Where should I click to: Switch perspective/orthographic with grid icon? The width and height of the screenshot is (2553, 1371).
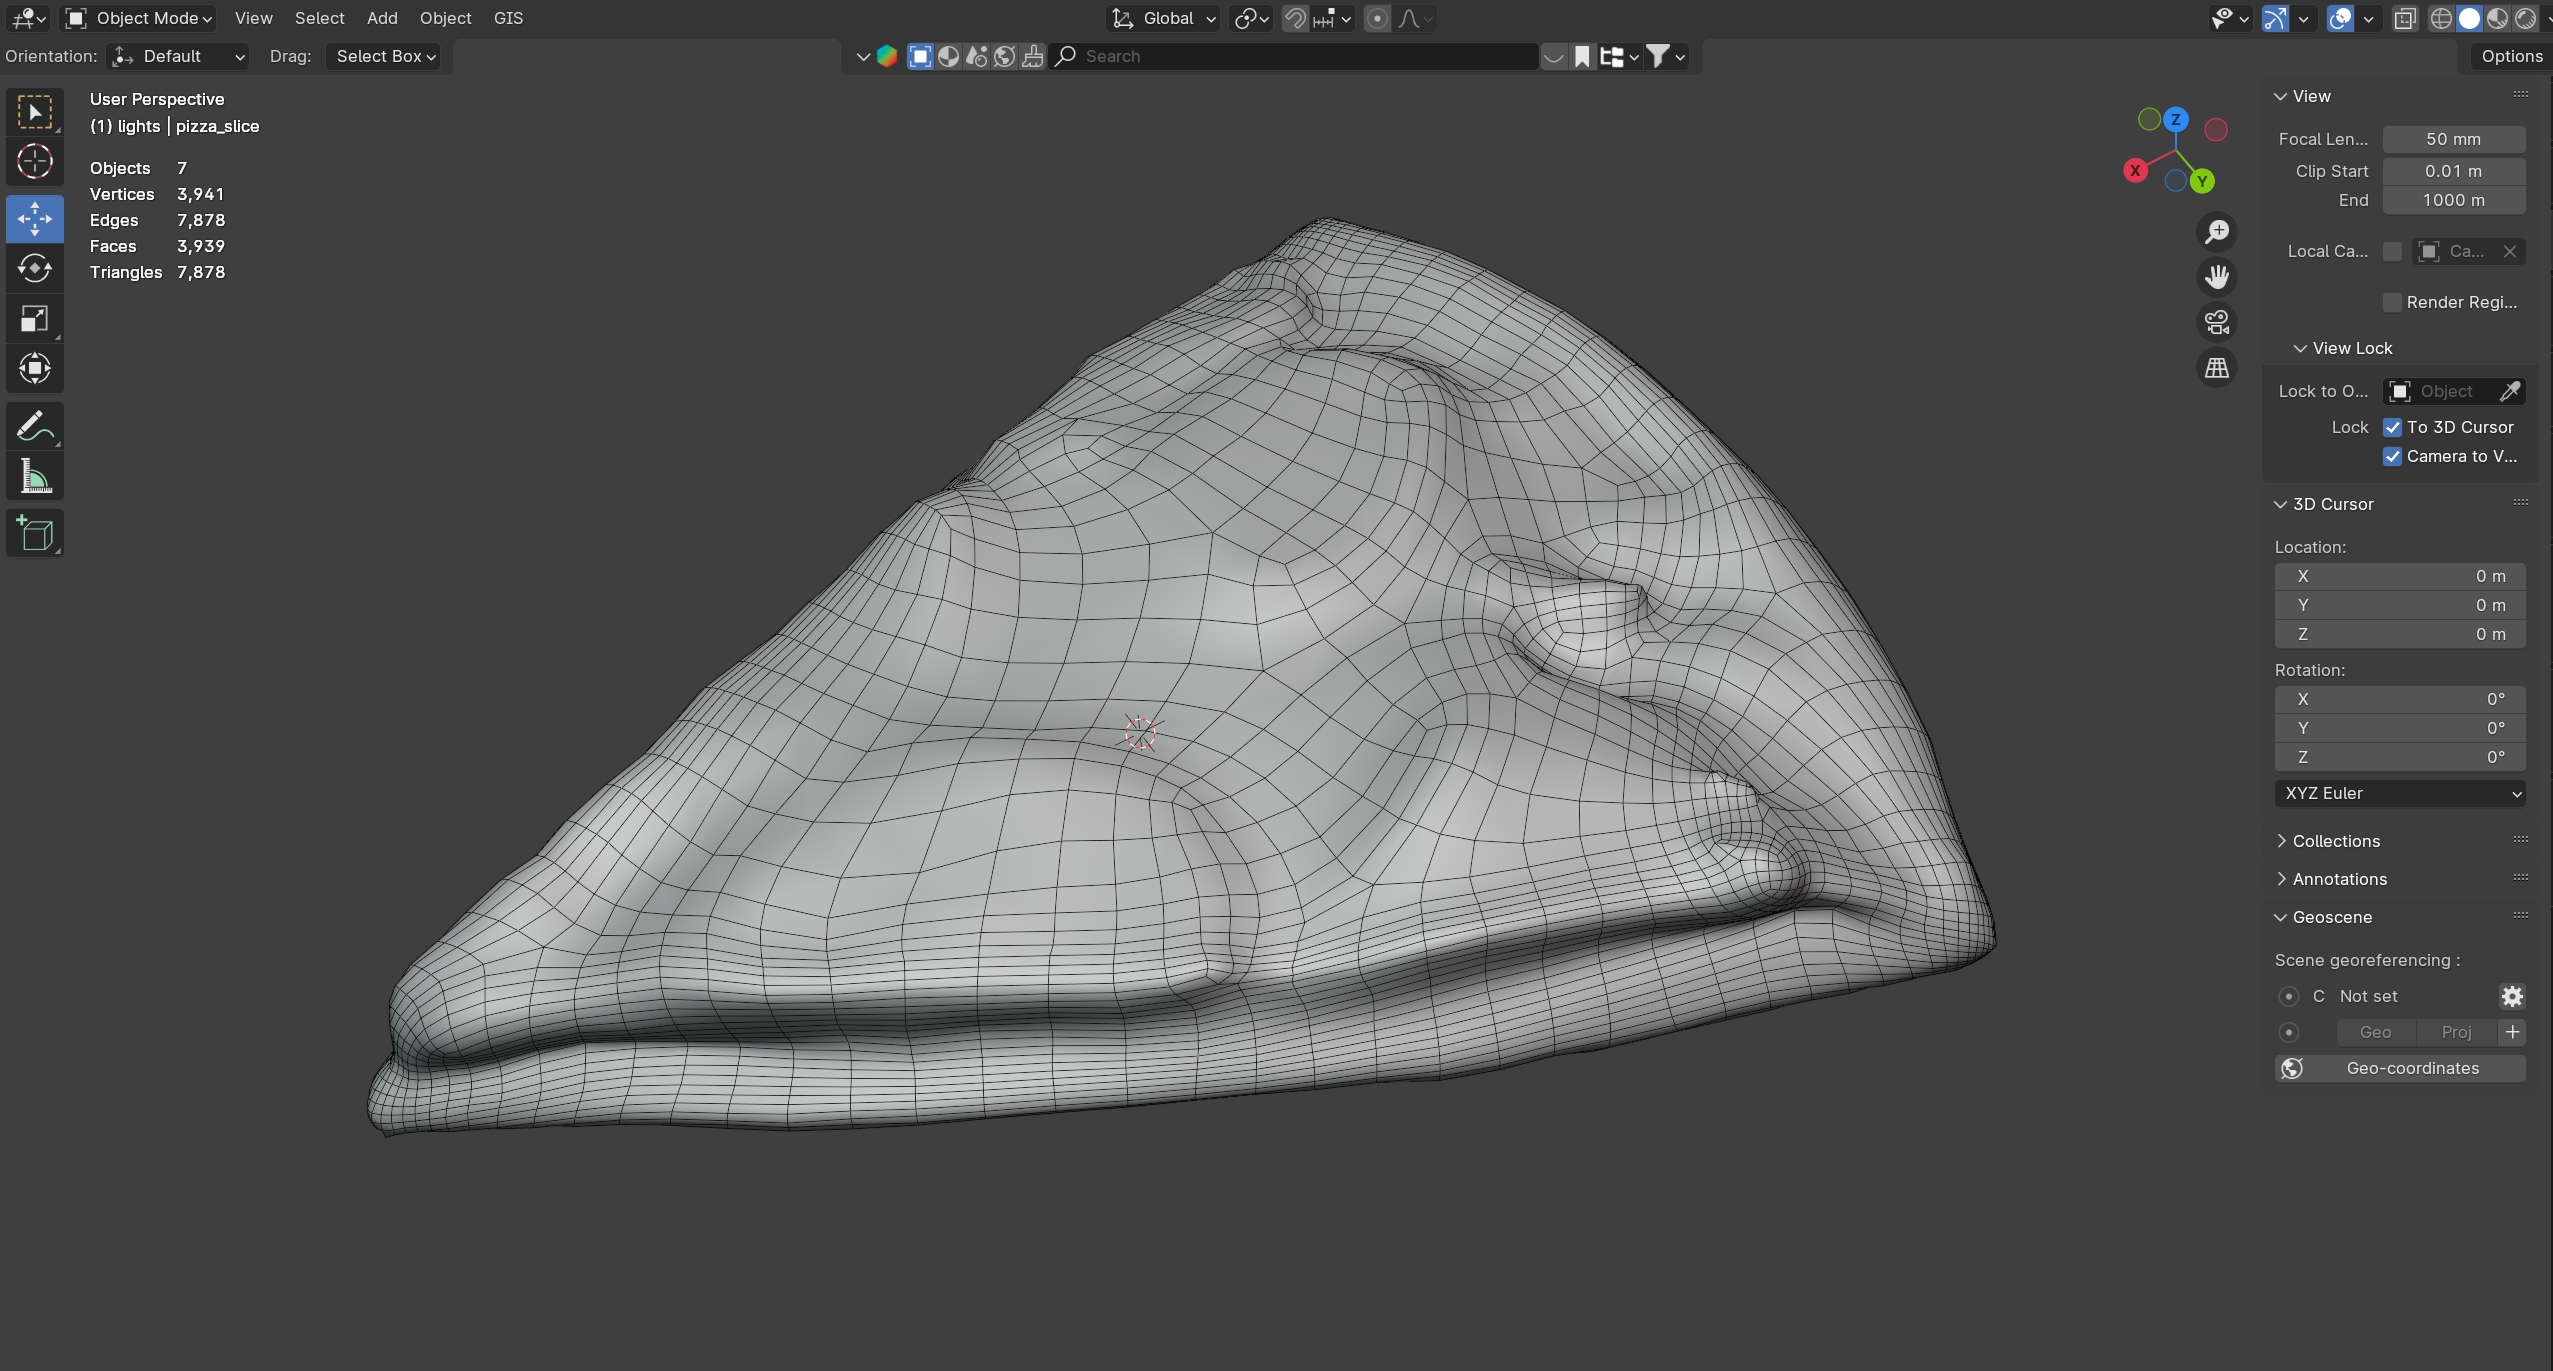(2217, 368)
